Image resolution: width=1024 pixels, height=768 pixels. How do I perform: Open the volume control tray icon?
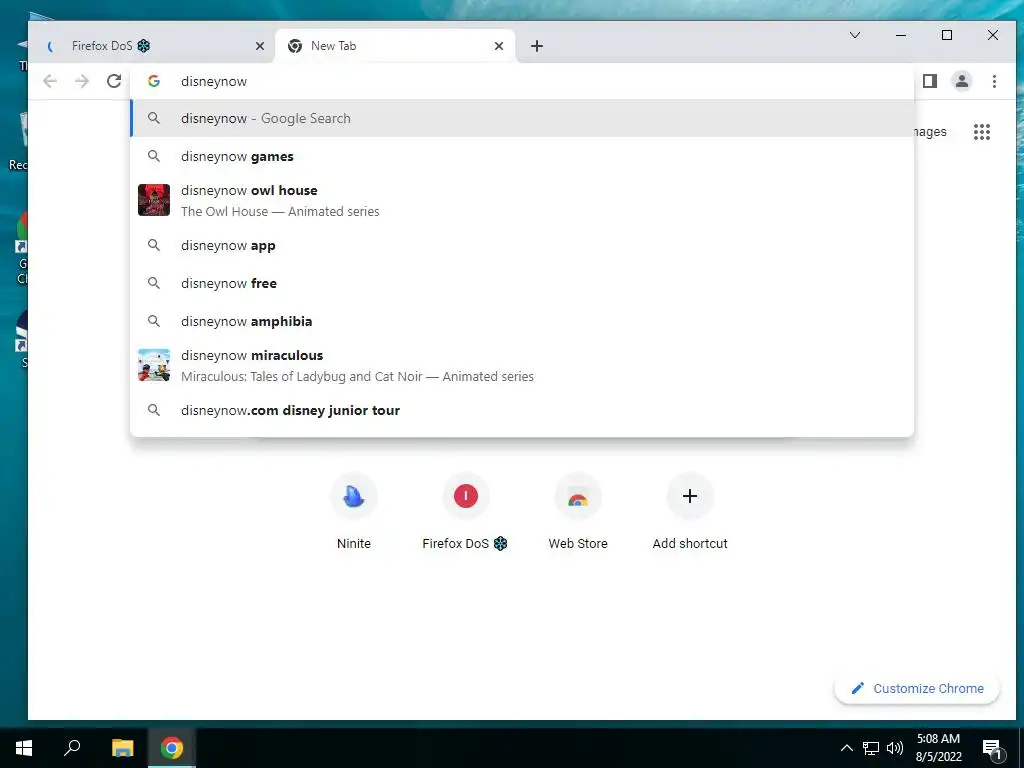(x=895, y=748)
